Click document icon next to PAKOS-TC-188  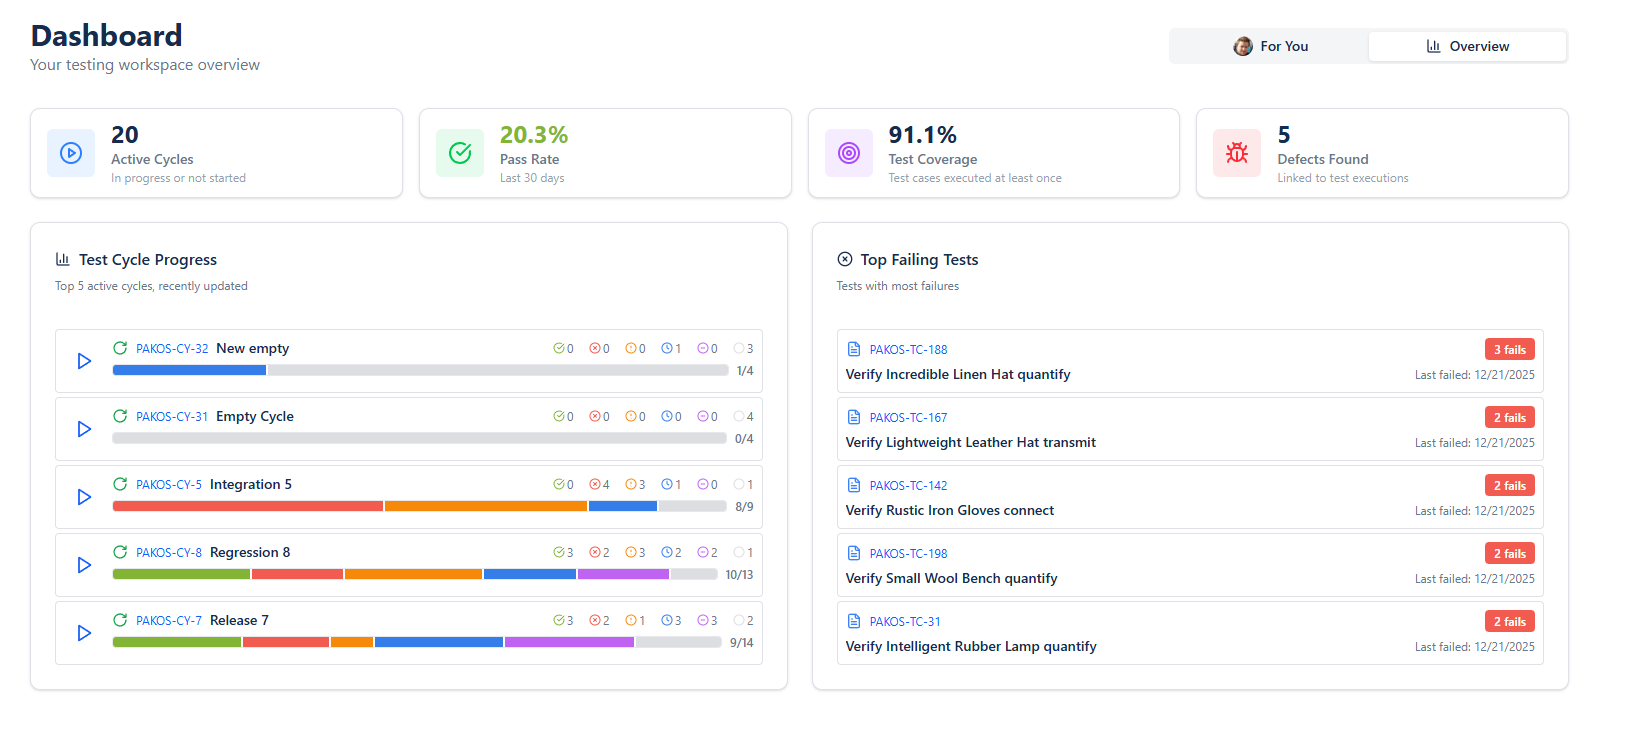[x=854, y=349]
